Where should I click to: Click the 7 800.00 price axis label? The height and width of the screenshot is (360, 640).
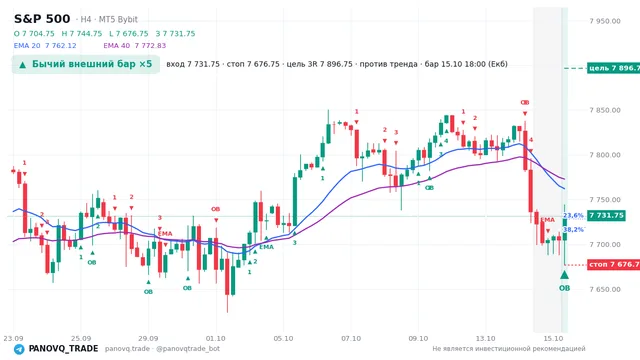coord(605,155)
